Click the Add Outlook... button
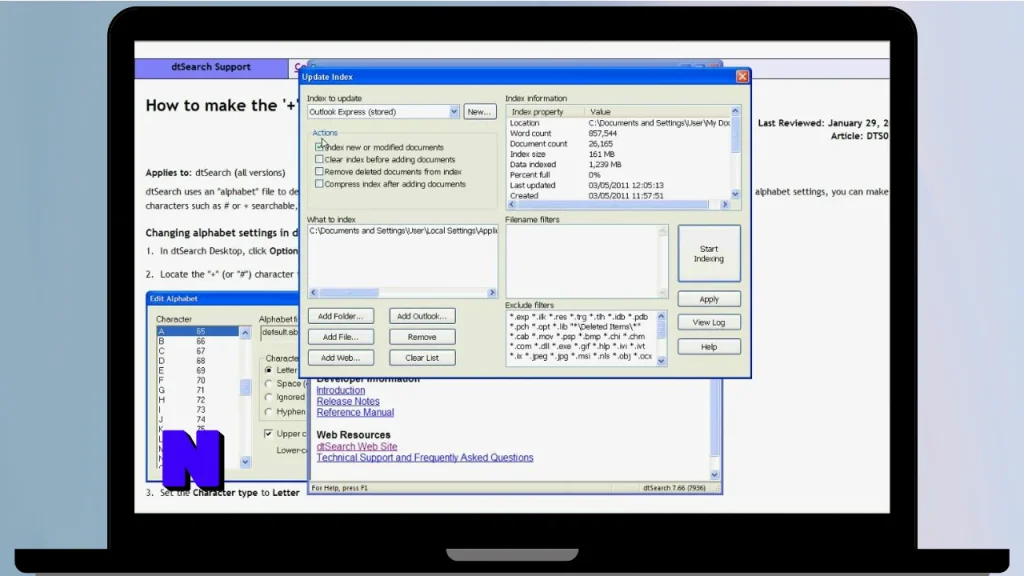This screenshot has width=1024, height=576. tap(422, 316)
